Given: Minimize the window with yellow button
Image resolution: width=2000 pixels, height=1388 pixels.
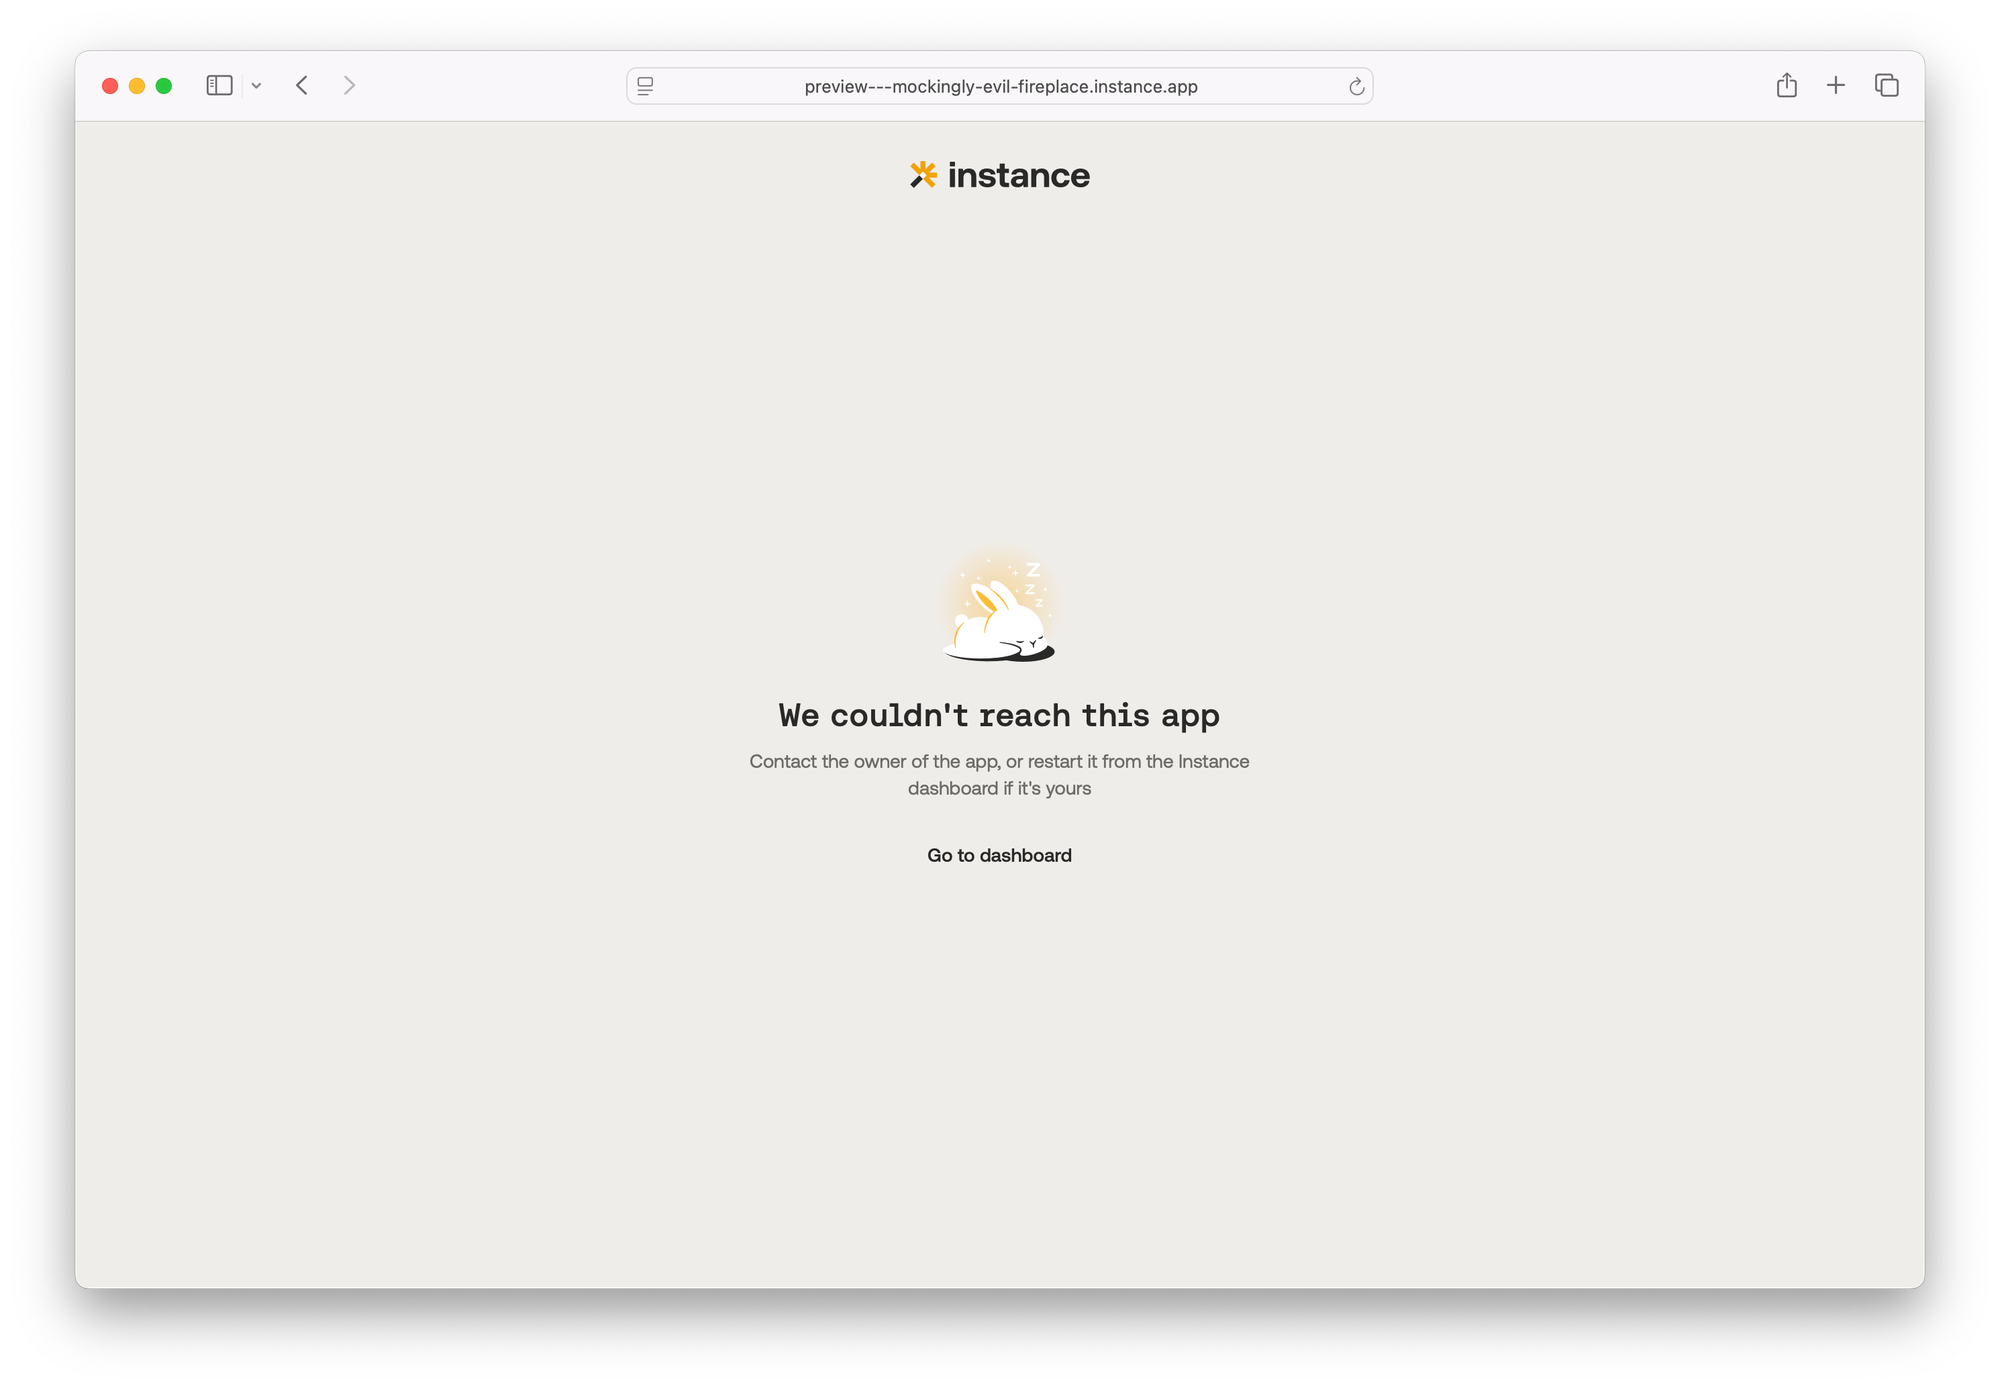Looking at the screenshot, I should tap(137, 86).
